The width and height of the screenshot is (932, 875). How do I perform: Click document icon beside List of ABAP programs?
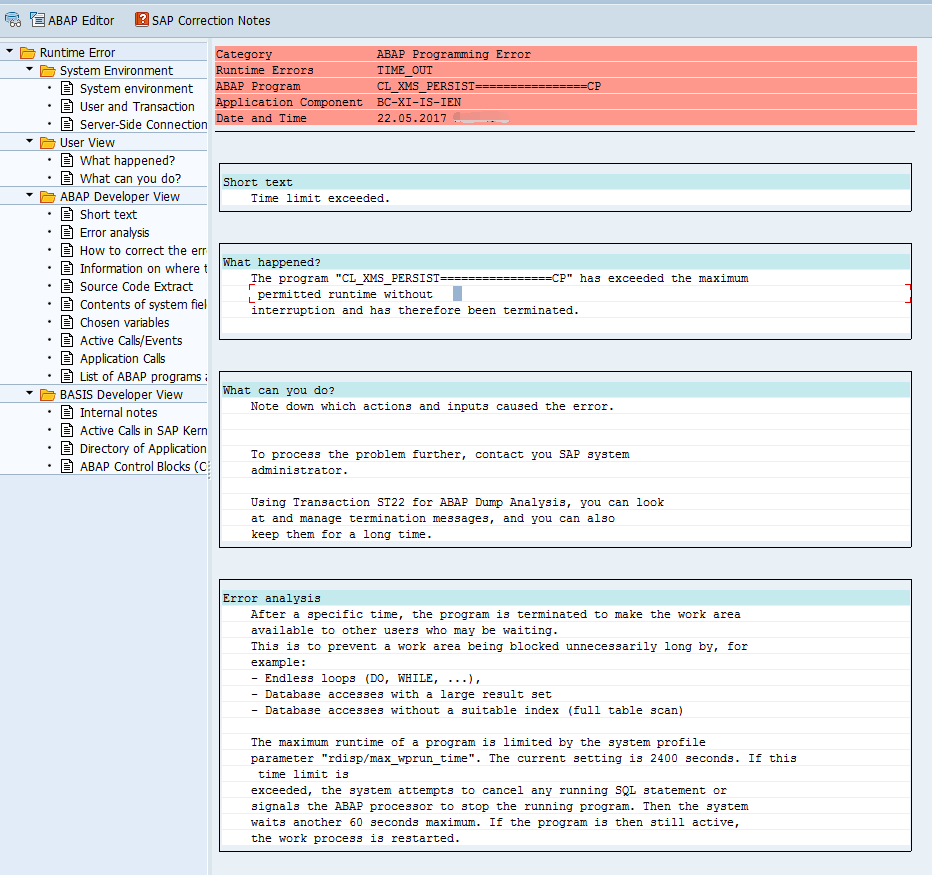pos(68,376)
